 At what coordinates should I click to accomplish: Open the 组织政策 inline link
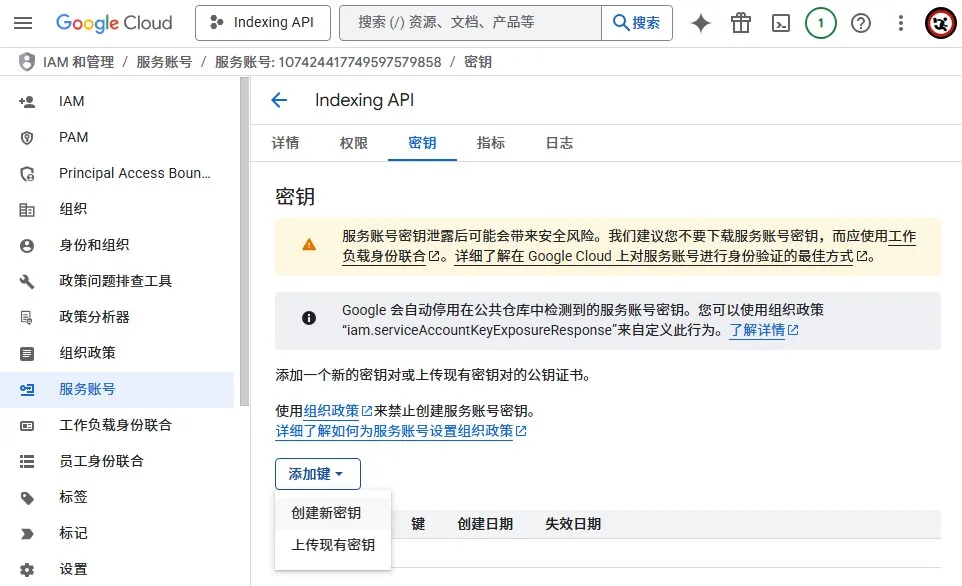[x=337, y=411]
